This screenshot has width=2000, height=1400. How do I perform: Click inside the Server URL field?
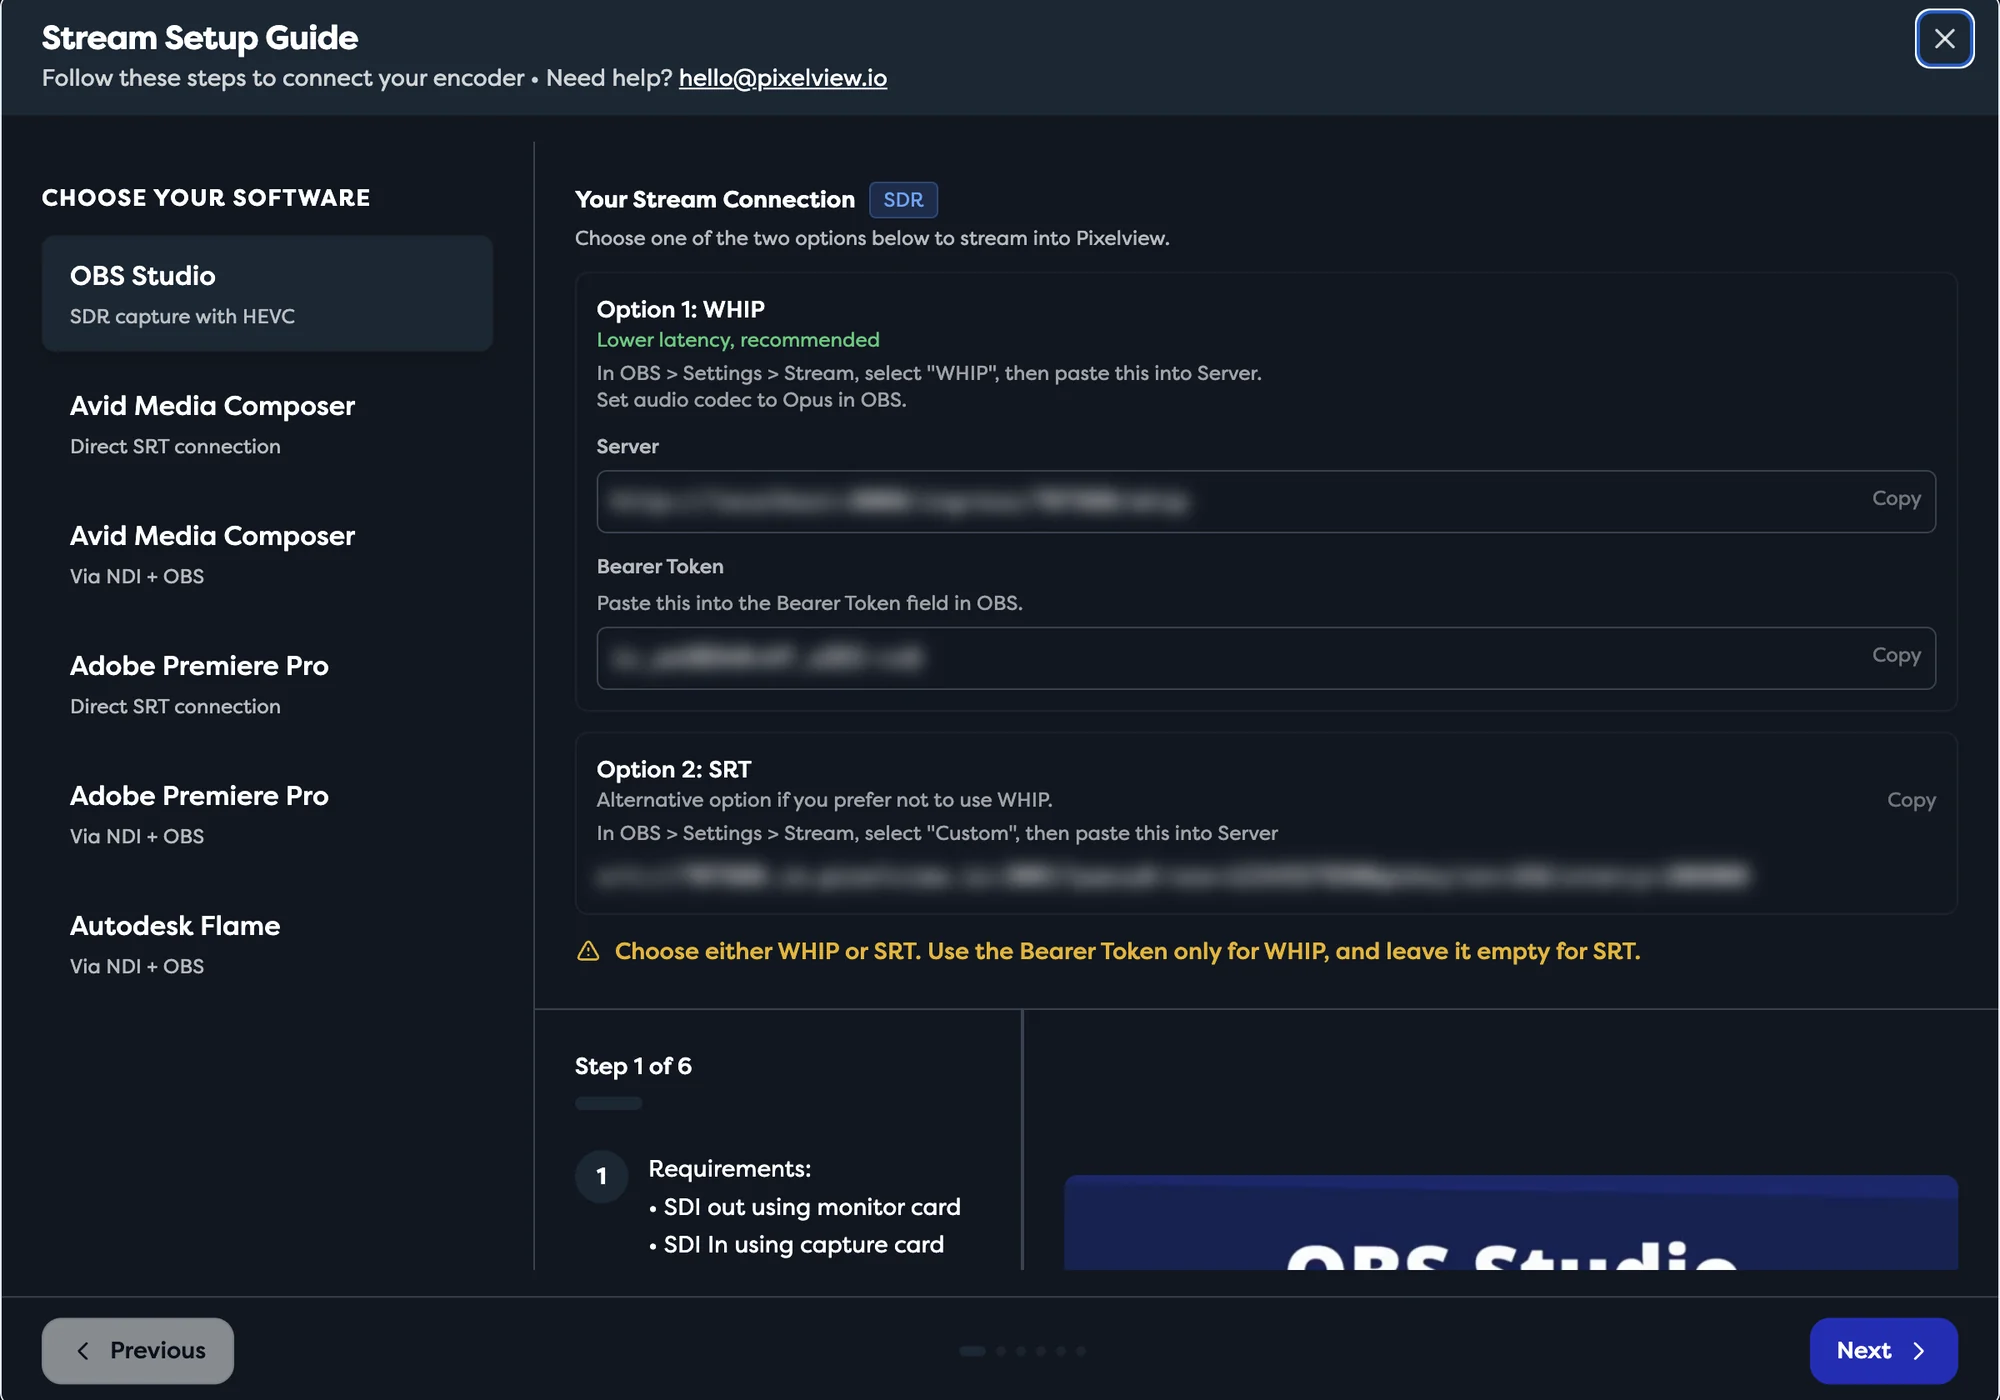(x=1266, y=501)
